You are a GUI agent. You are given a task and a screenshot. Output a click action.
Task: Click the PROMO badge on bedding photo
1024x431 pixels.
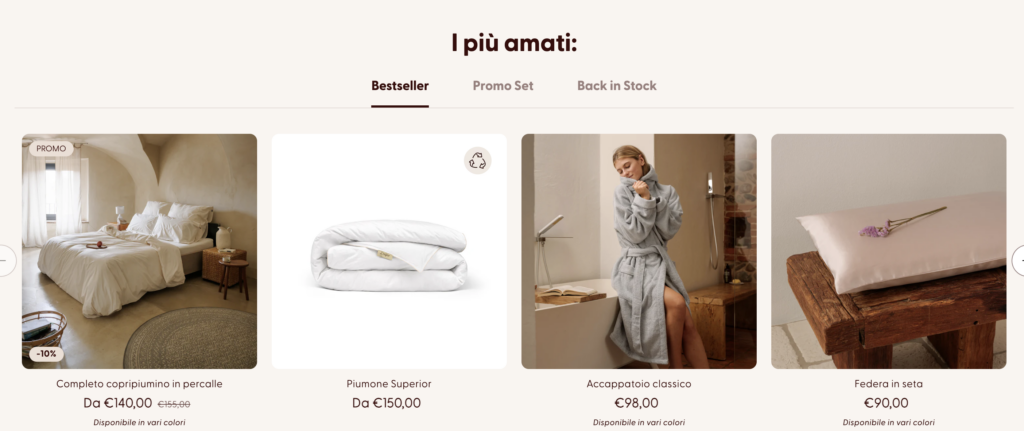pos(51,149)
